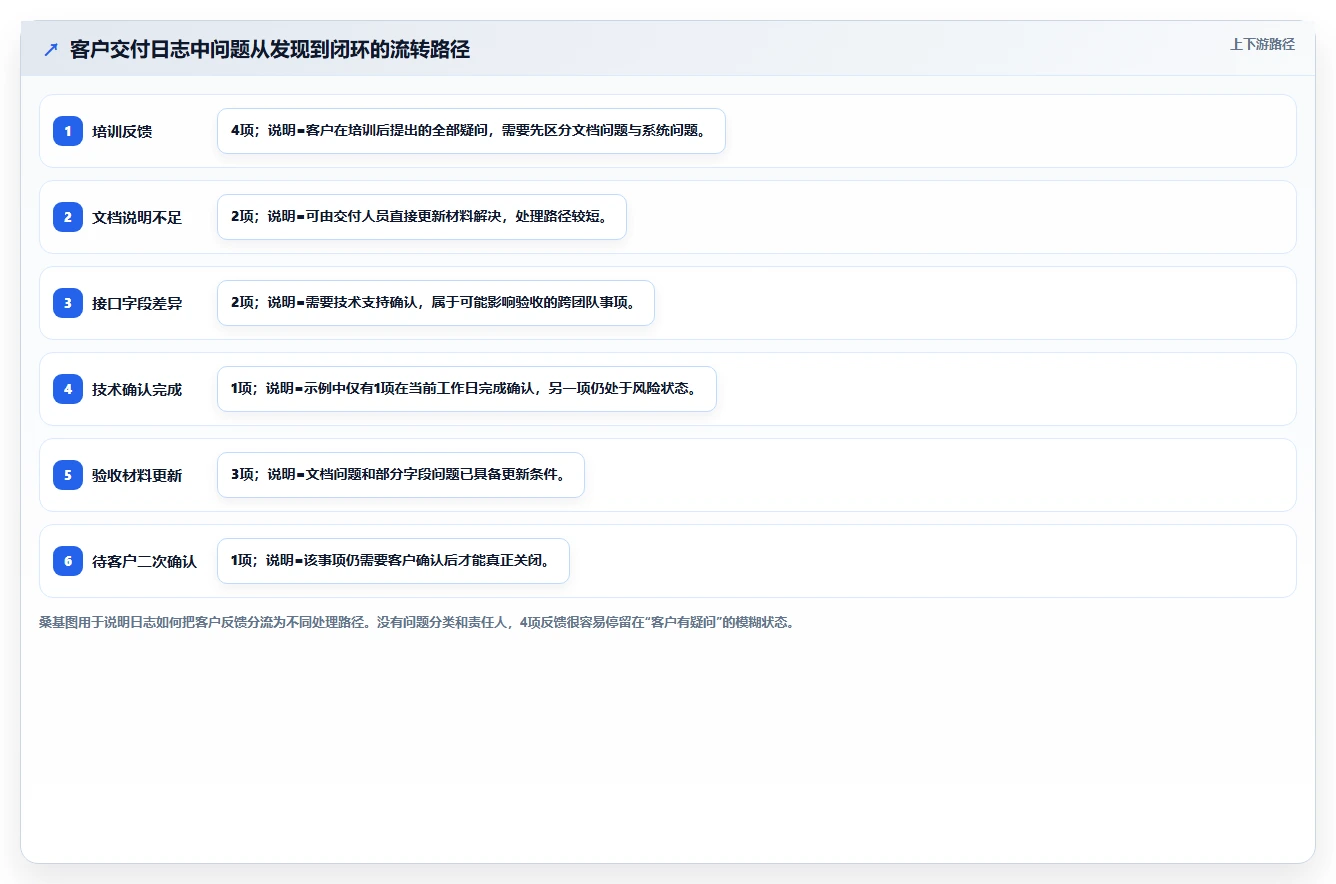Select step badge 5 for 验收材料更新

(x=68, y=475)
